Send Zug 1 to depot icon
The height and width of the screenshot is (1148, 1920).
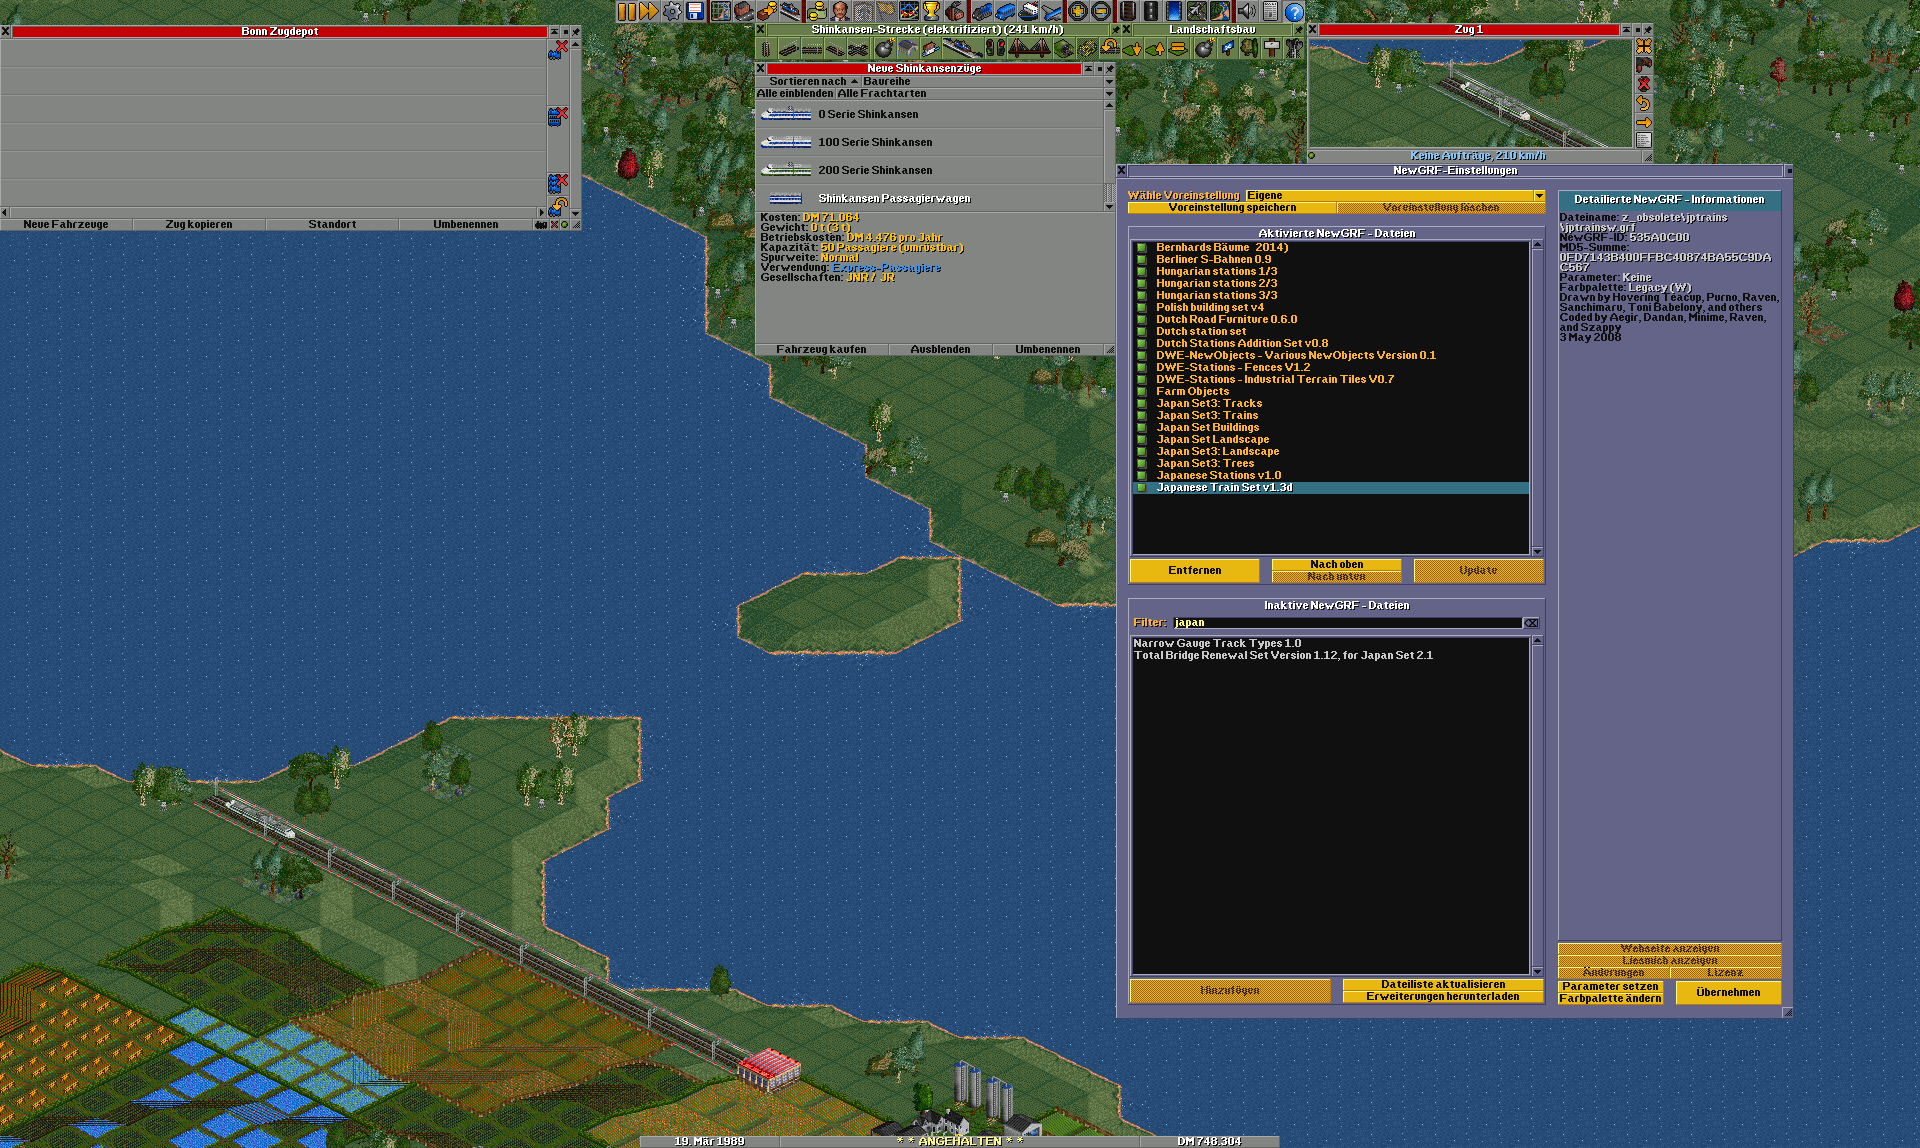pos(1643,65)
